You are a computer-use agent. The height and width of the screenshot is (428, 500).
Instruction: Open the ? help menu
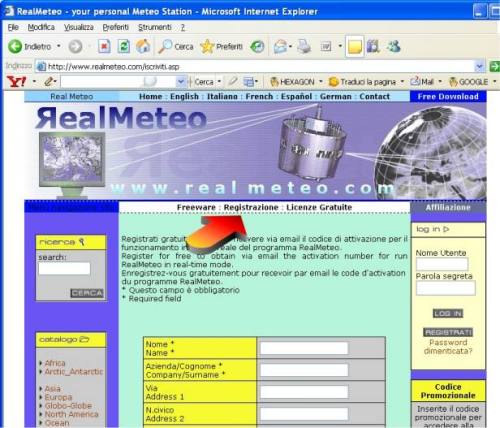(x=183, y=27)
